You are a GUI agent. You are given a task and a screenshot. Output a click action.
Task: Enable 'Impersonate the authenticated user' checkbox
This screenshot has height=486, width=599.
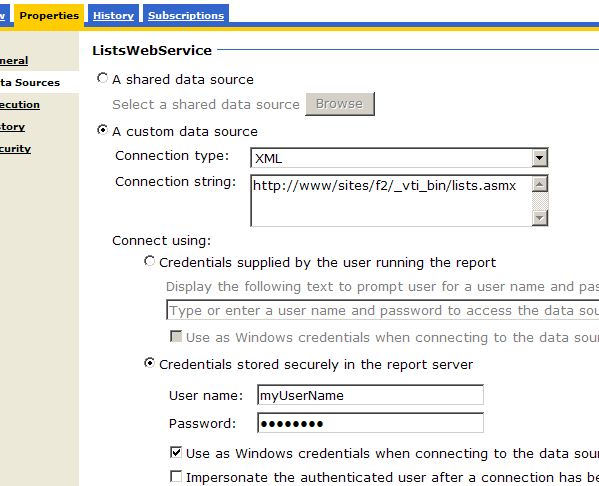coord(176,476)
